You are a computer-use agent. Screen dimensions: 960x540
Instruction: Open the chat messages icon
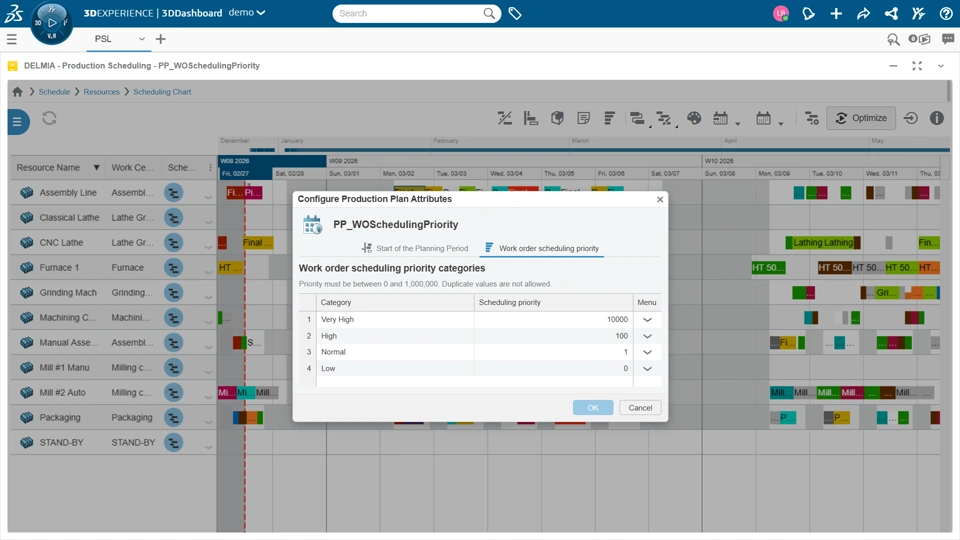(x=948, y=39)
